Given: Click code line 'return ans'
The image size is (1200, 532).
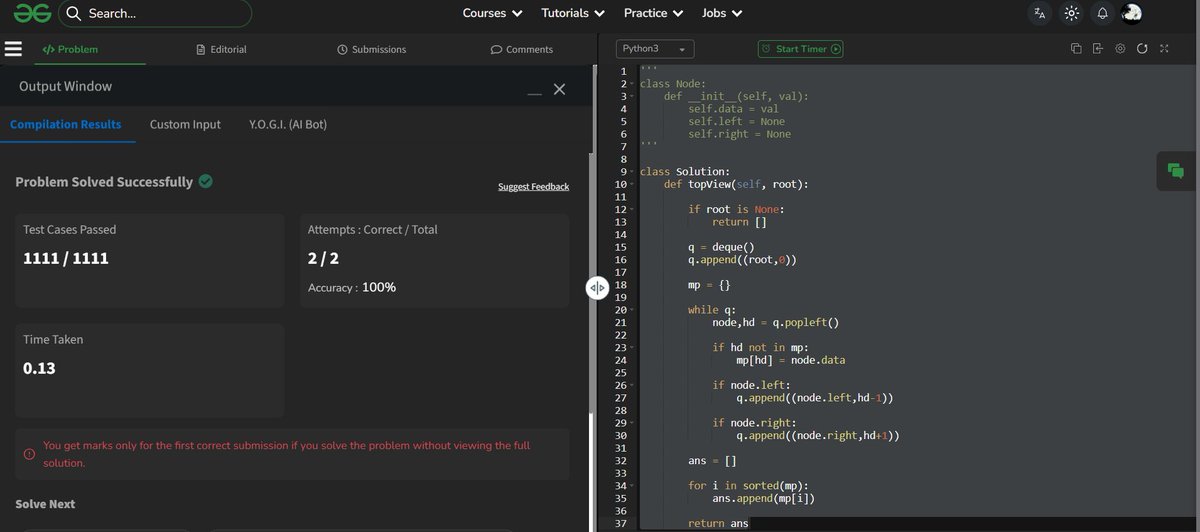Looking at the screenshot, I should (x=718, y=523).
